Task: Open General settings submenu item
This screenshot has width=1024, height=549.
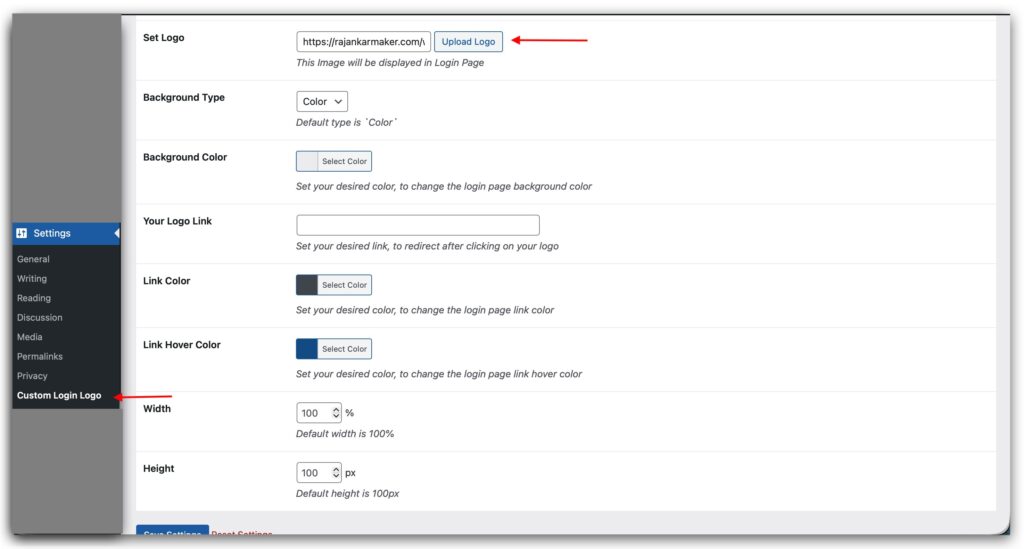Action: click(x=33, y=259)
